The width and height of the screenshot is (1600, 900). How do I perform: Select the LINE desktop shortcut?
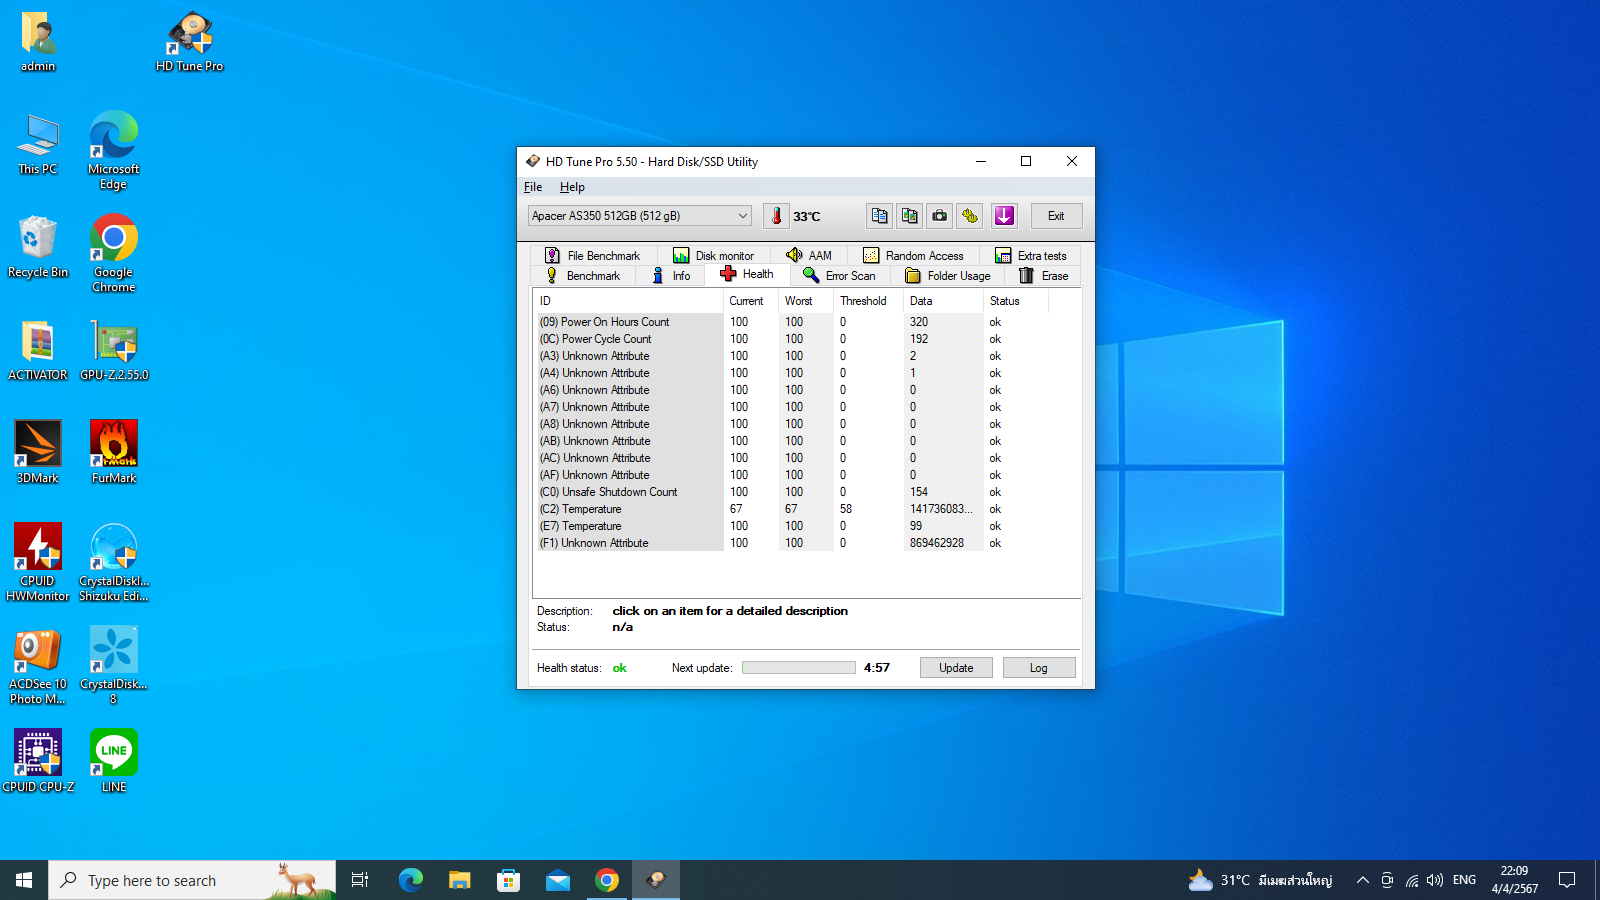114,762
